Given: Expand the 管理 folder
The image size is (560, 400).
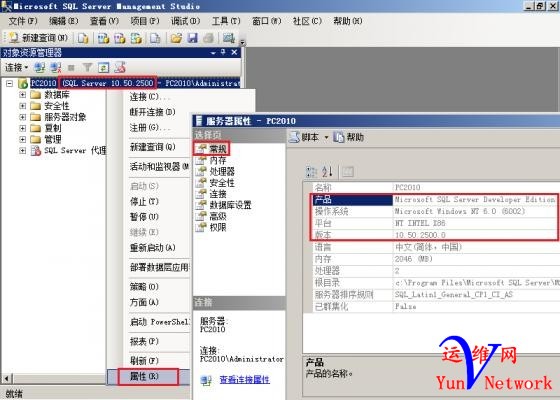Looking at the screenshot, I should click(22, 139).
